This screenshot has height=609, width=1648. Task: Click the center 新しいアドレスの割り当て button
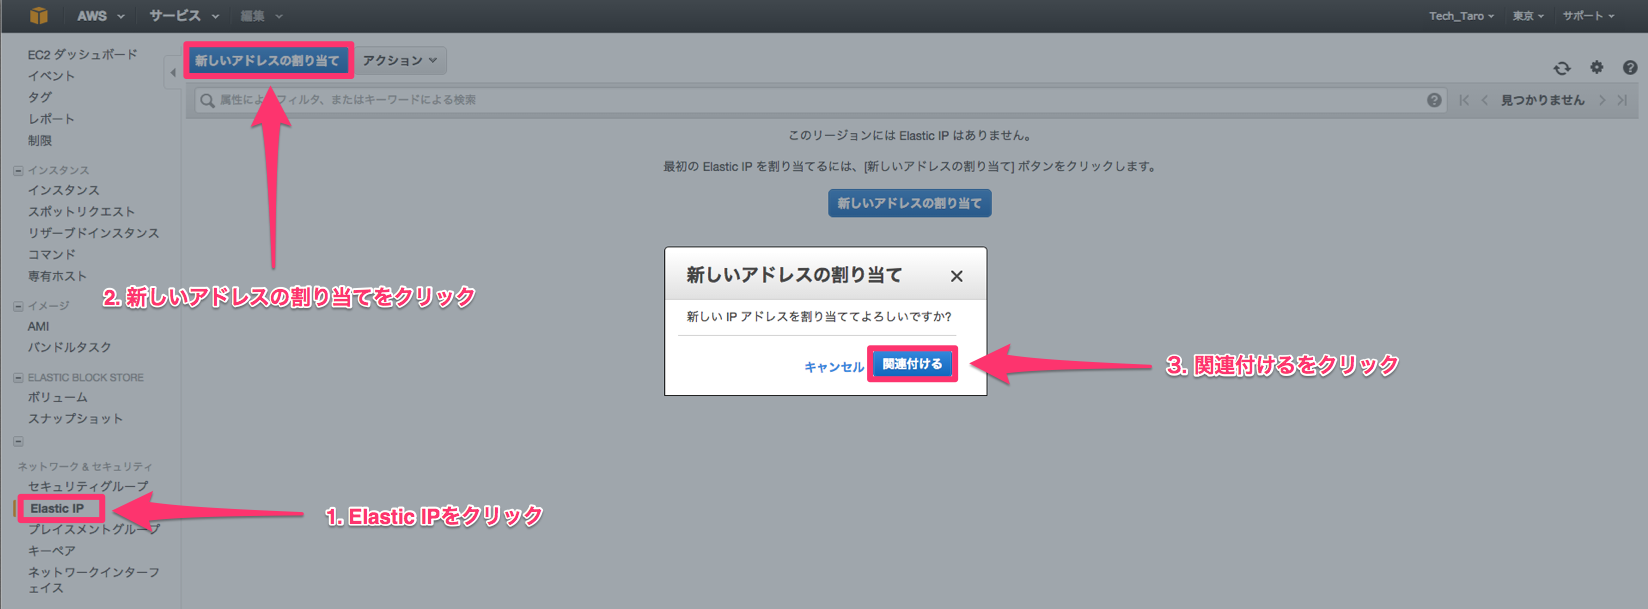point(910,203)
